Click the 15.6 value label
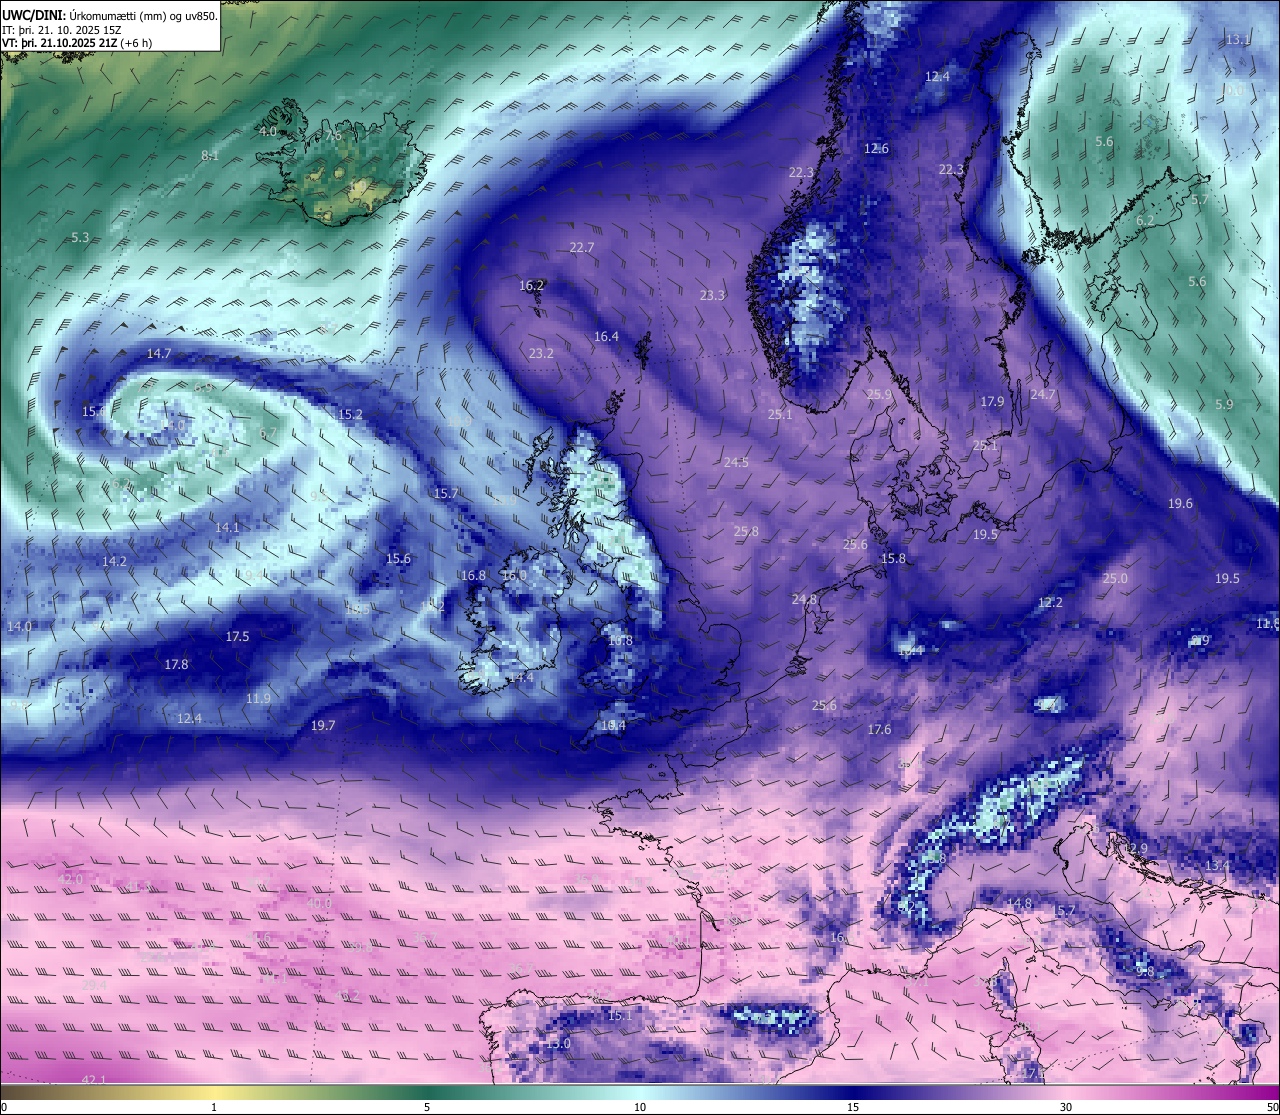 (x=398, y=559)
